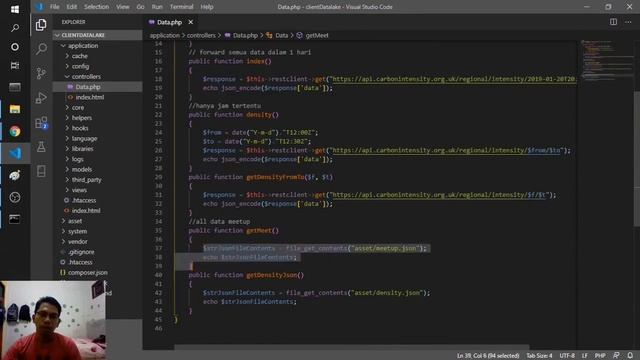Click the Windows search icon in taskbar

[x=15, y=28]
